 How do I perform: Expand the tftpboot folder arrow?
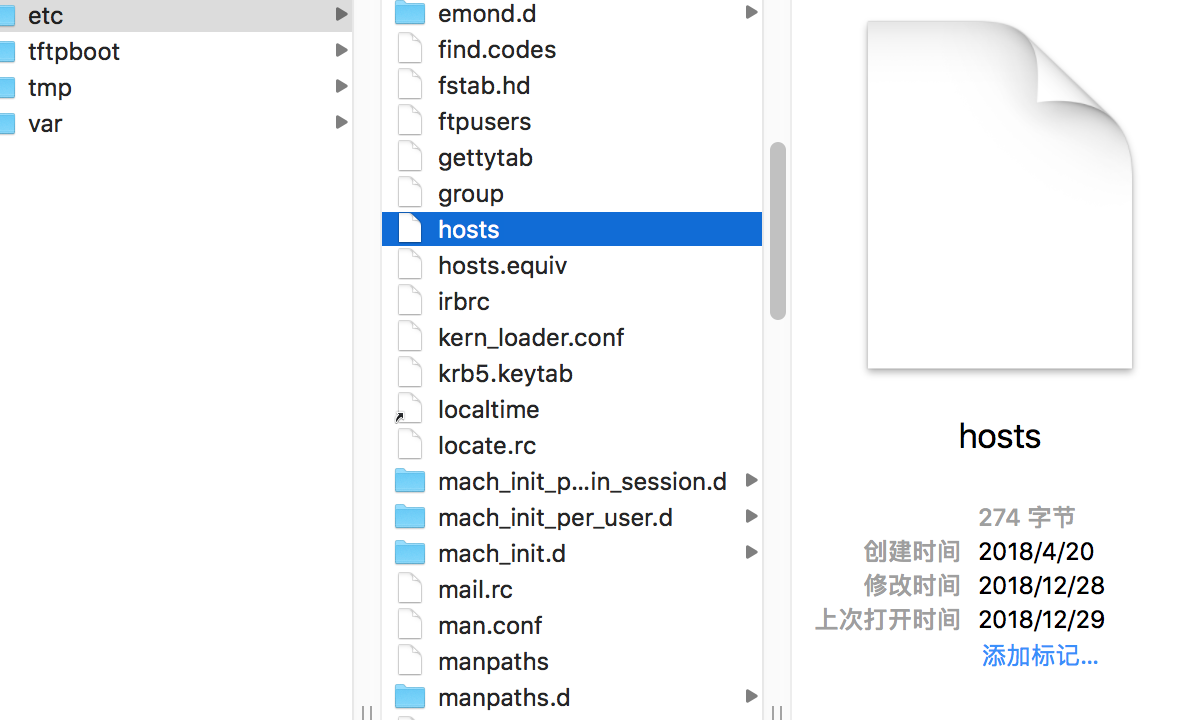pyautogui.click(x=342, y=50)
